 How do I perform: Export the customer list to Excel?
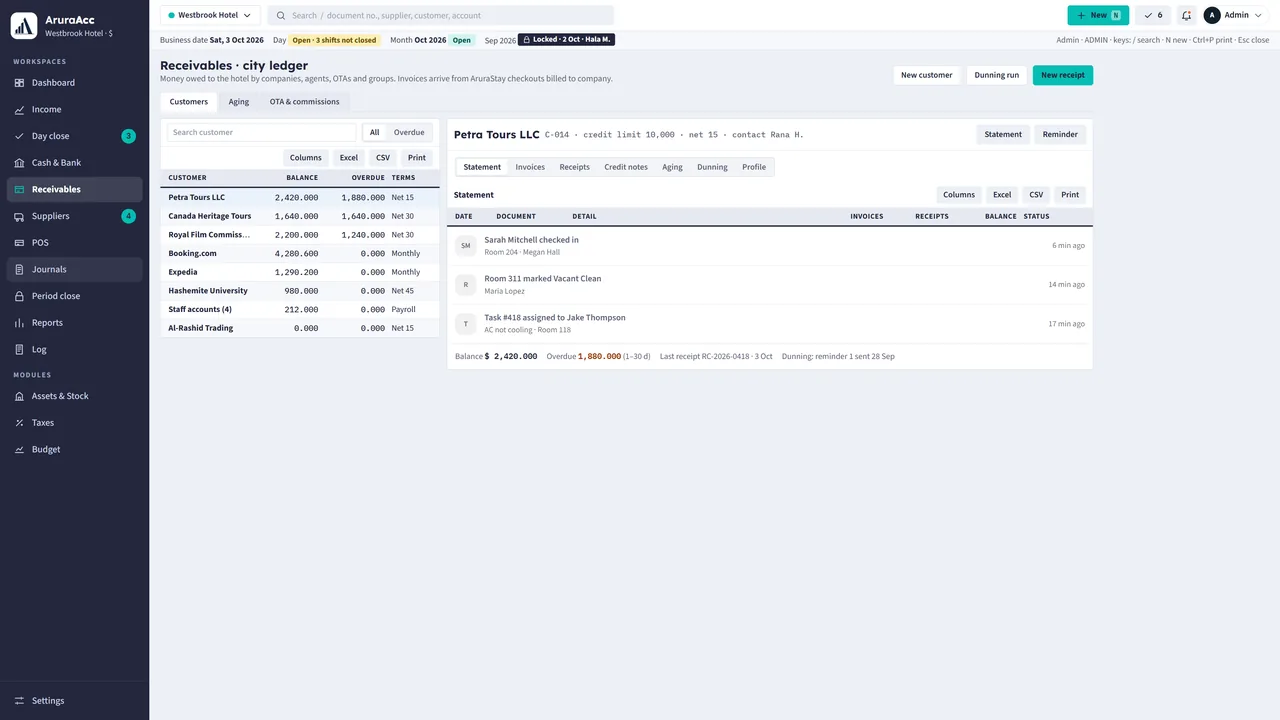[x=349, y=158]
